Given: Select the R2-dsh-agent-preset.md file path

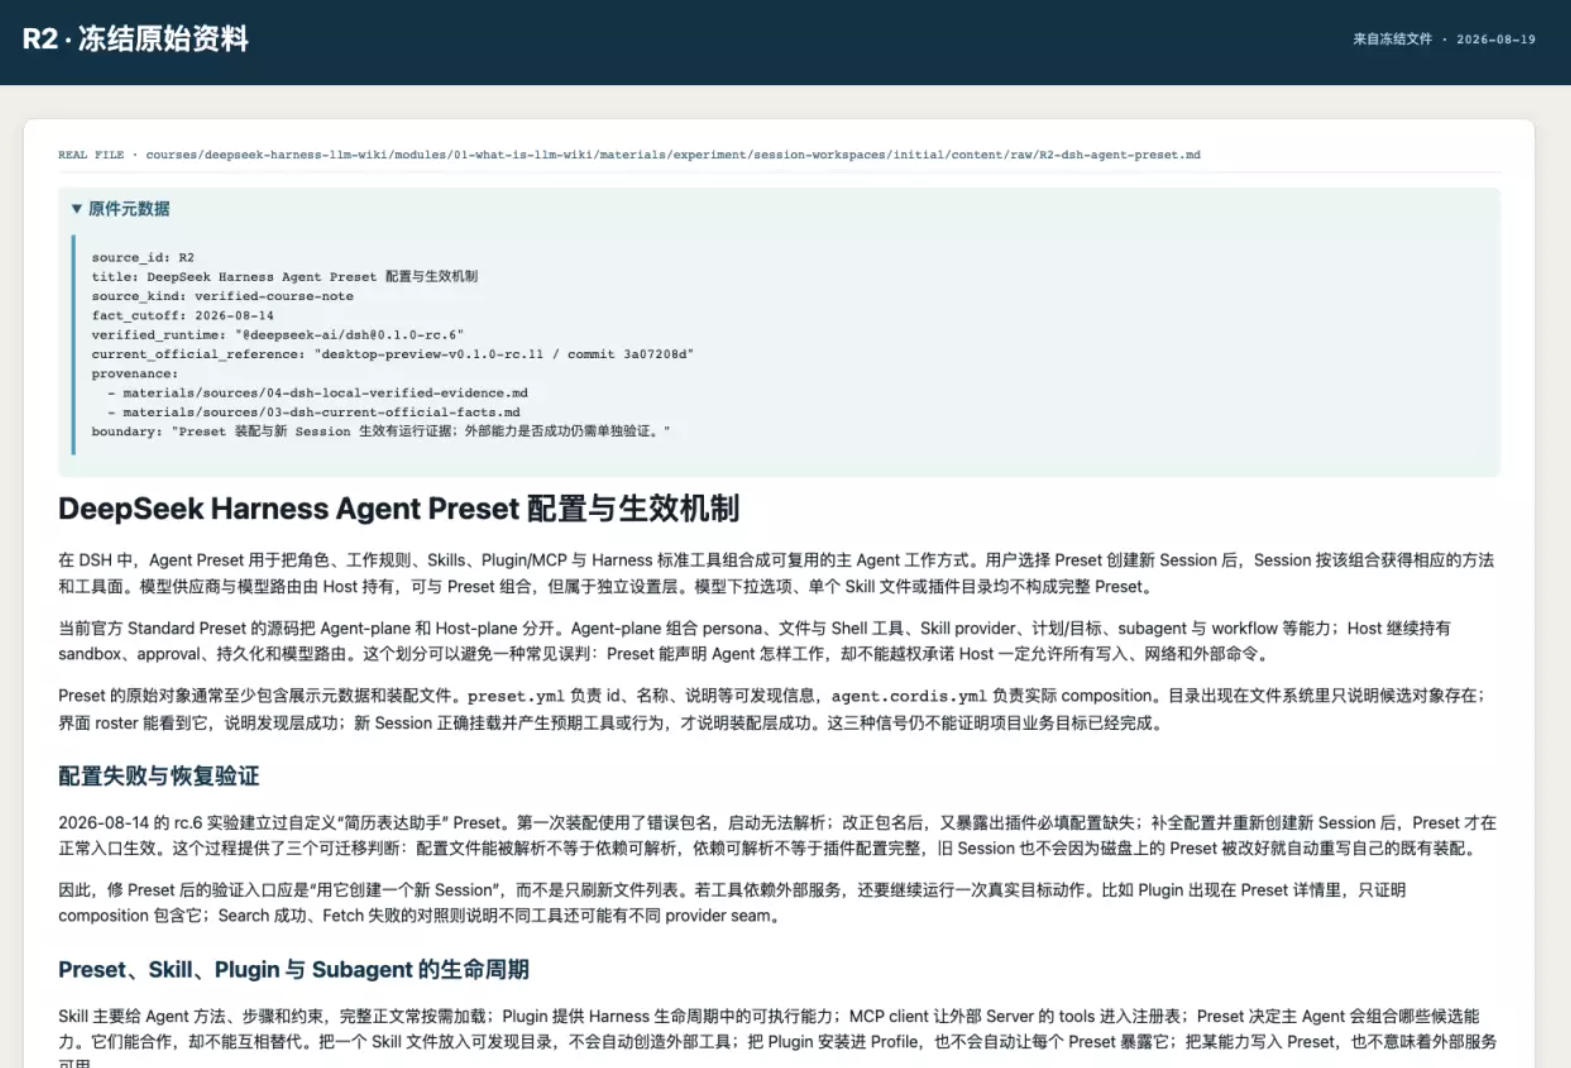Looking at the screenshot, I should (673, 155).
